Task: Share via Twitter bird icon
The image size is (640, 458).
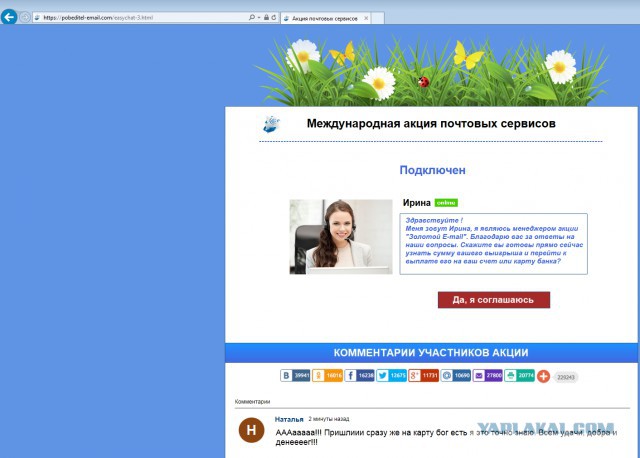Action: tap(382, 376)
